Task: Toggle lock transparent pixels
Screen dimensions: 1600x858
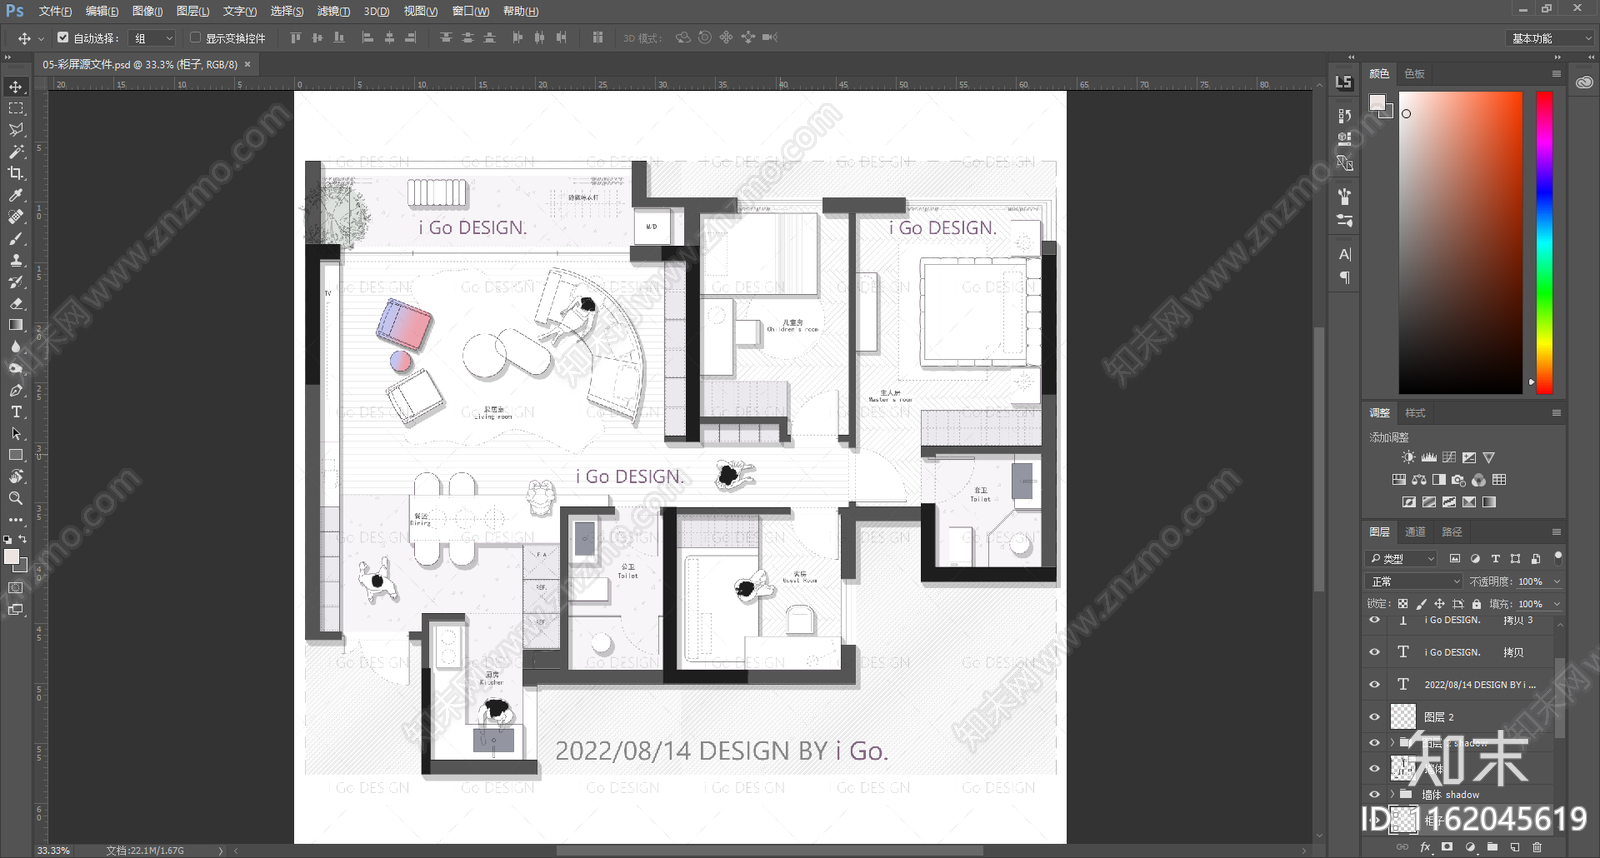Action: (x=1403, y=604)
